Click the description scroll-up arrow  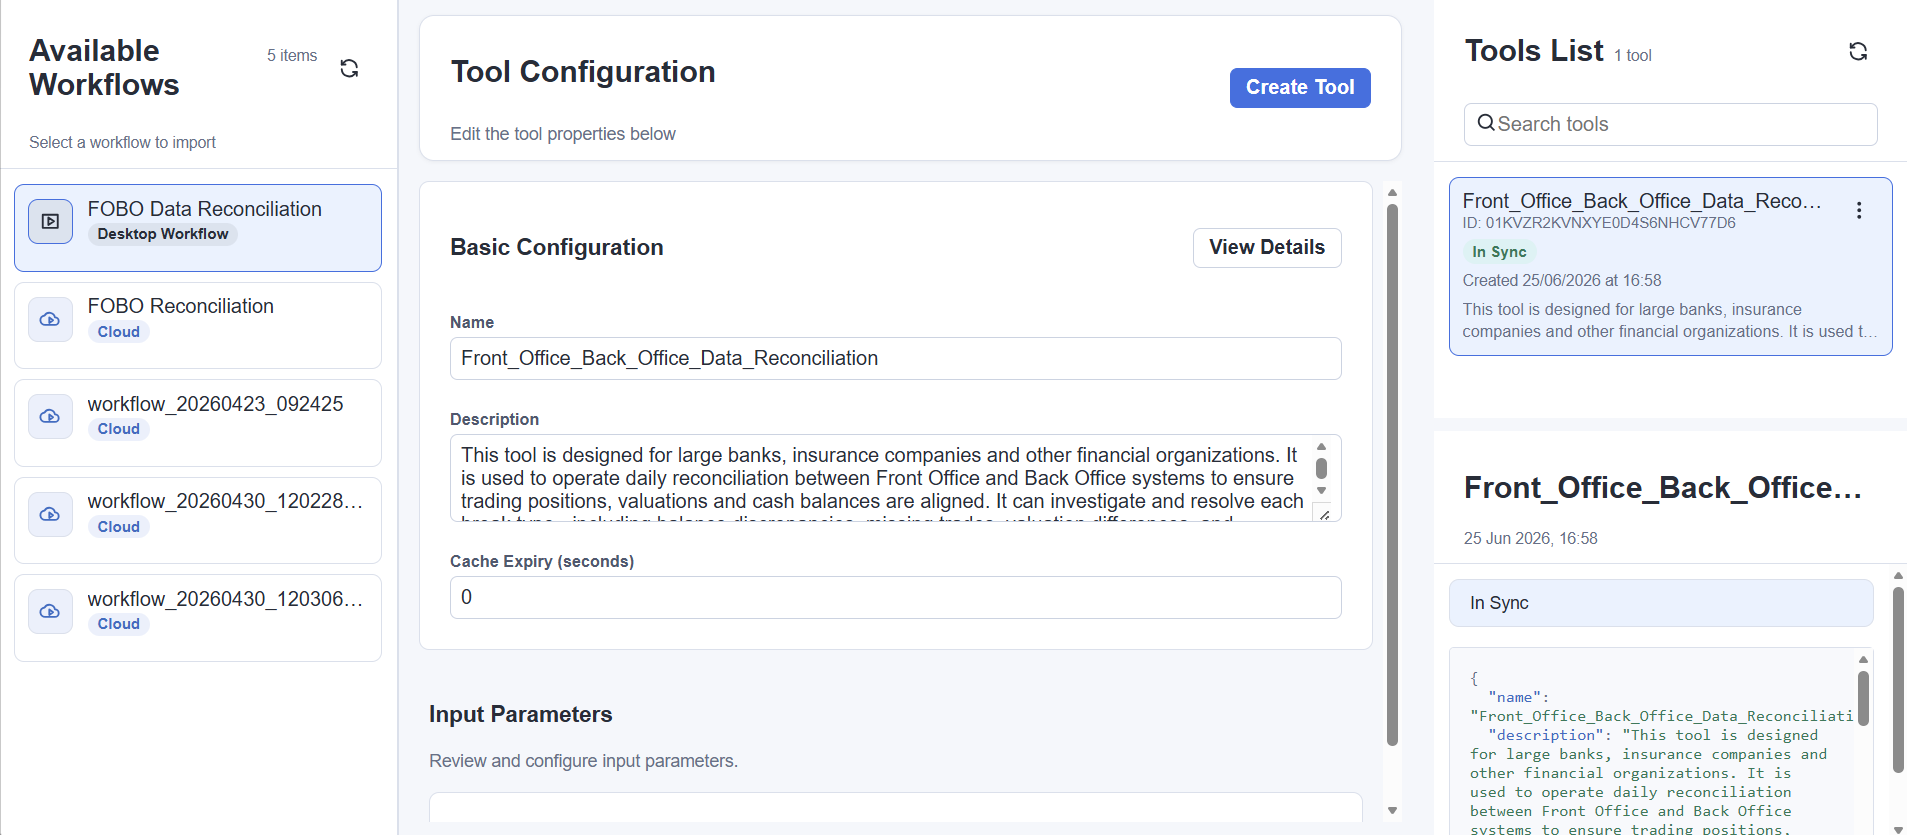[x=1321, y=447]
